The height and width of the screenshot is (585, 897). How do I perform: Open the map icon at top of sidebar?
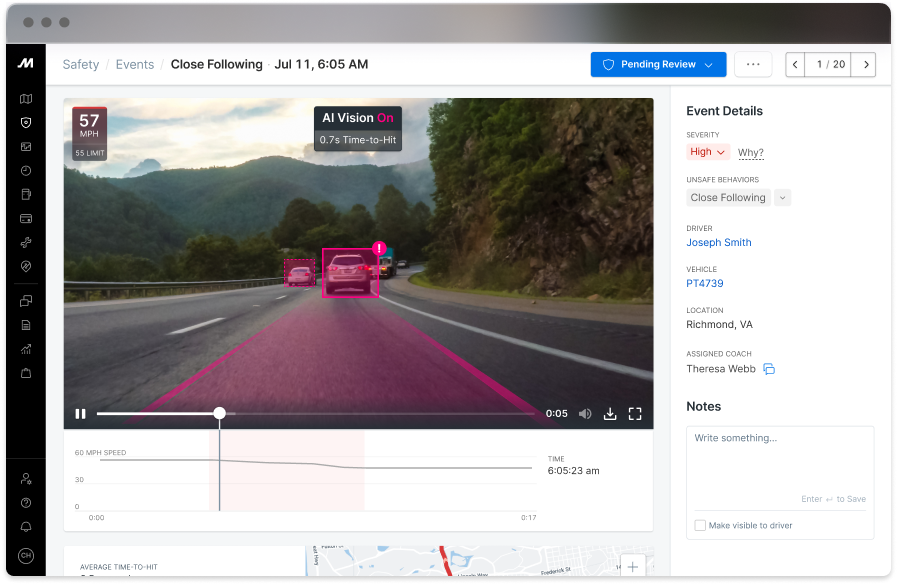(26, 98)
